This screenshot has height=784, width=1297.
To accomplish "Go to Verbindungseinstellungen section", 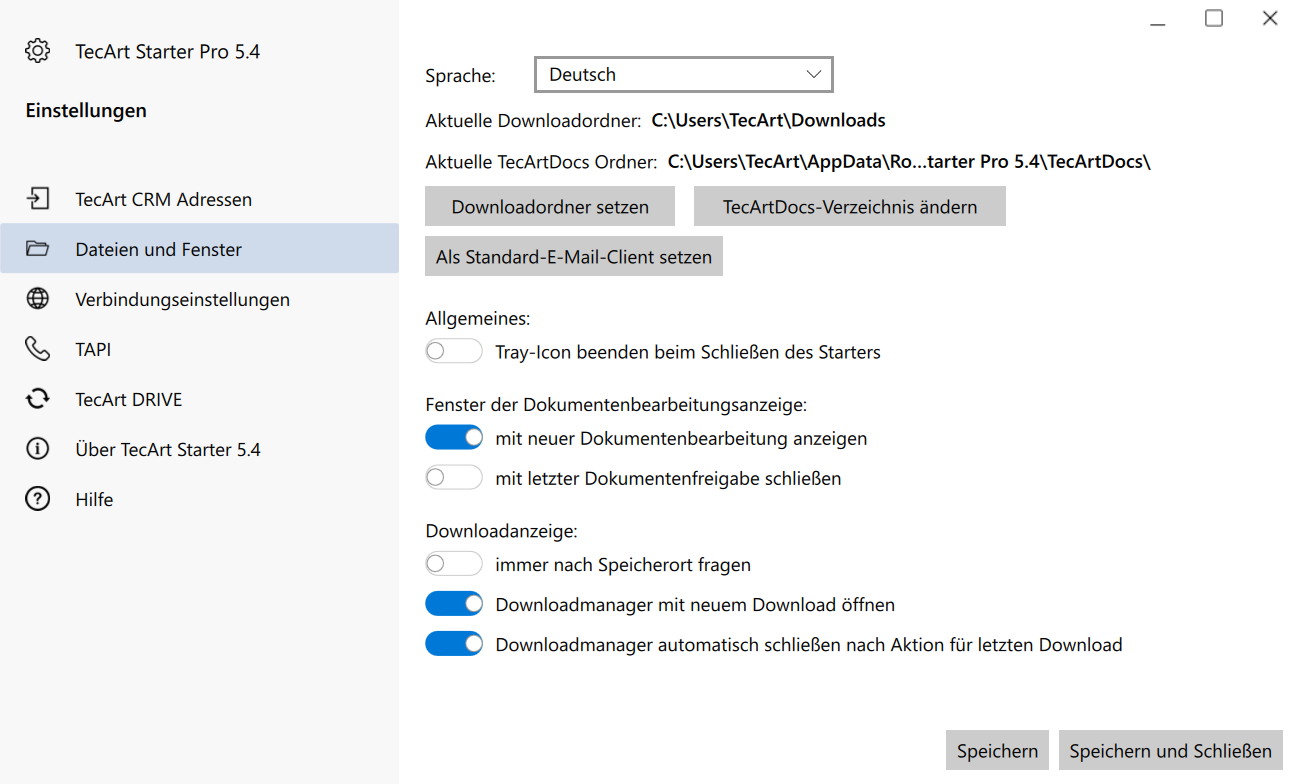I will (199, 299).
